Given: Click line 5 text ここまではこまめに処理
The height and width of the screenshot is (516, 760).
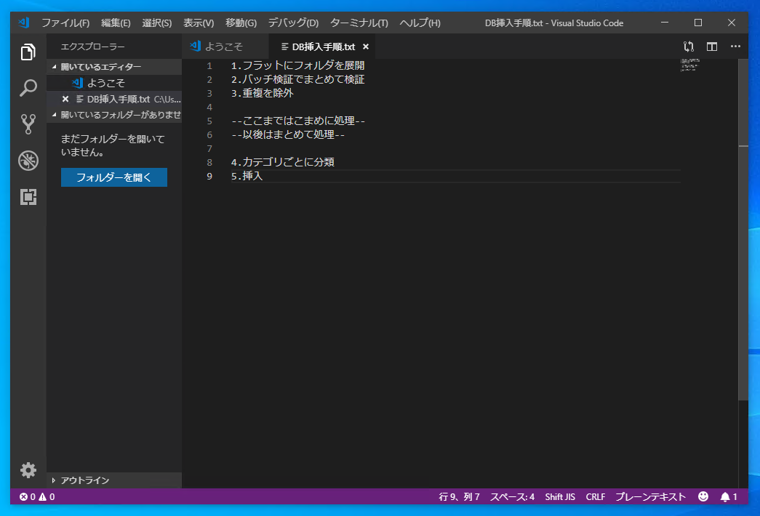Looking at the screenshot, I should (x=299, y=121).
